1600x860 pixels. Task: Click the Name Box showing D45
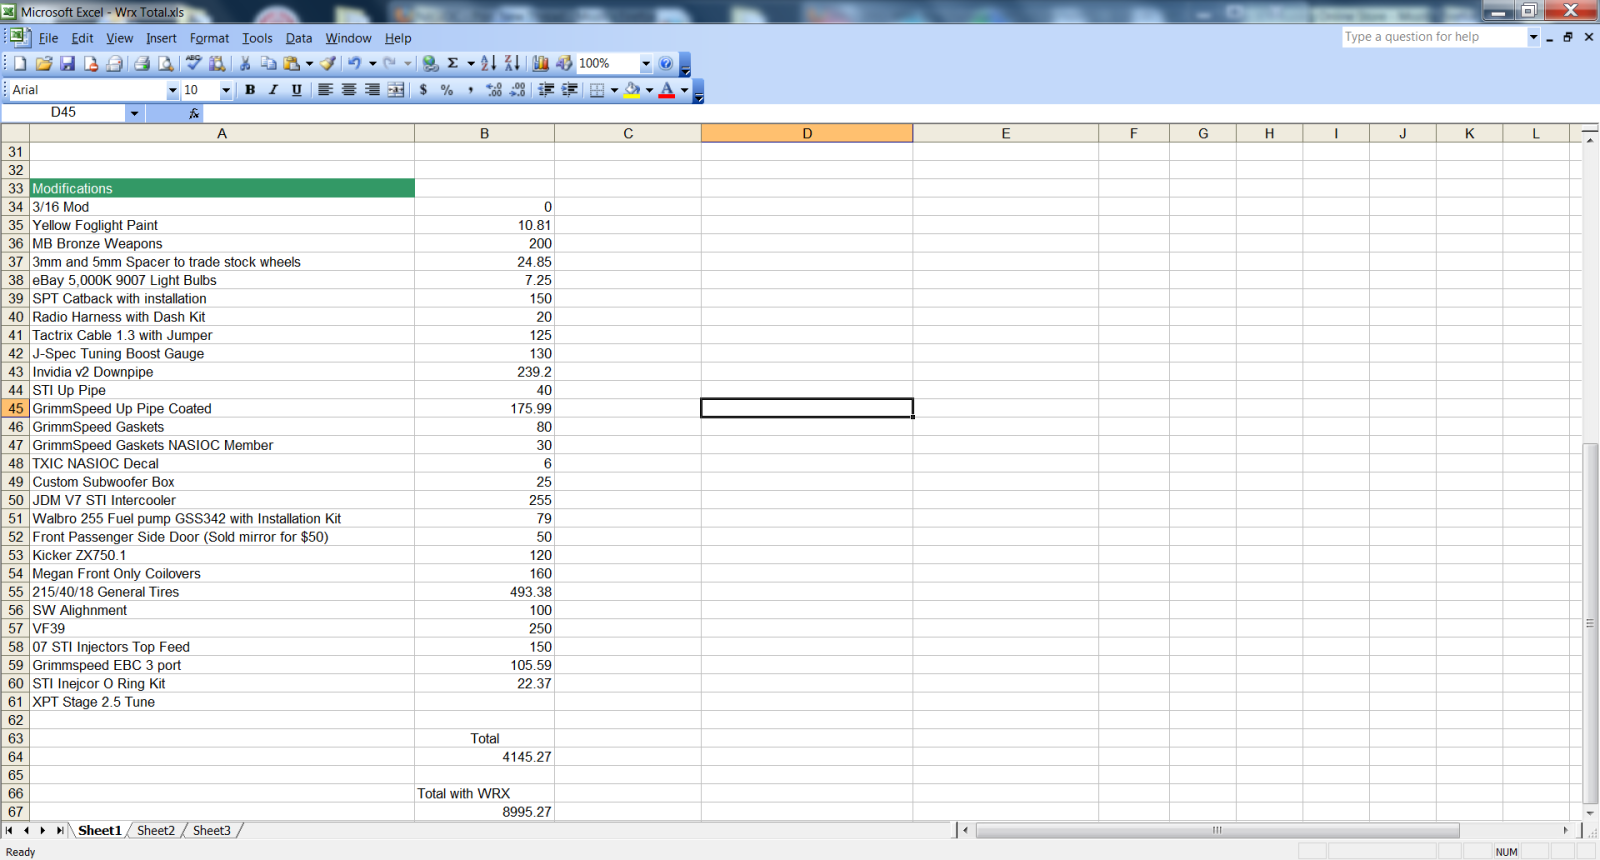pos(64,113)
